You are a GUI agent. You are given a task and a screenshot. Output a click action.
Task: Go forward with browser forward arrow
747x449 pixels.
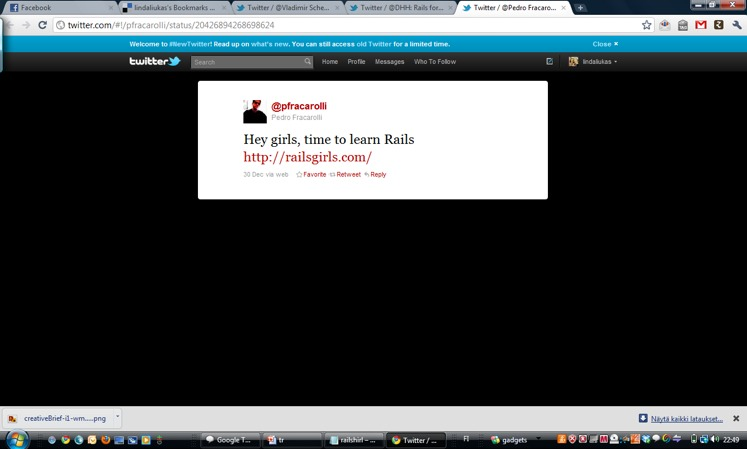[x=26, y=25]
